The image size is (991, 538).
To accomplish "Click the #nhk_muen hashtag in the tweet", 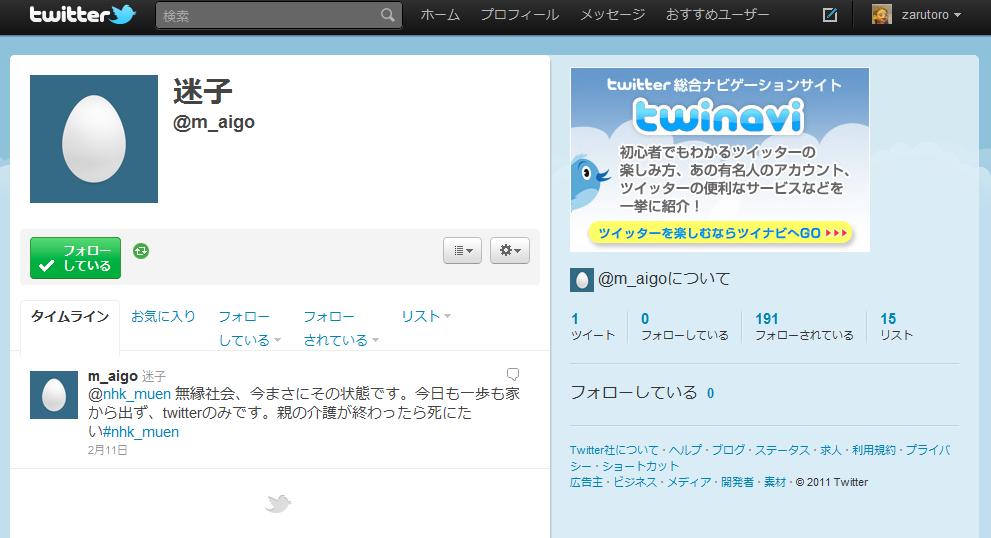I will point(140,432).
